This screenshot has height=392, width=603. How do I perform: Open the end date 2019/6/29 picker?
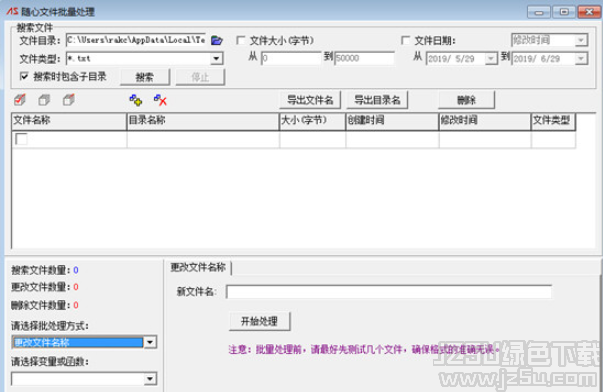(581, 58)
